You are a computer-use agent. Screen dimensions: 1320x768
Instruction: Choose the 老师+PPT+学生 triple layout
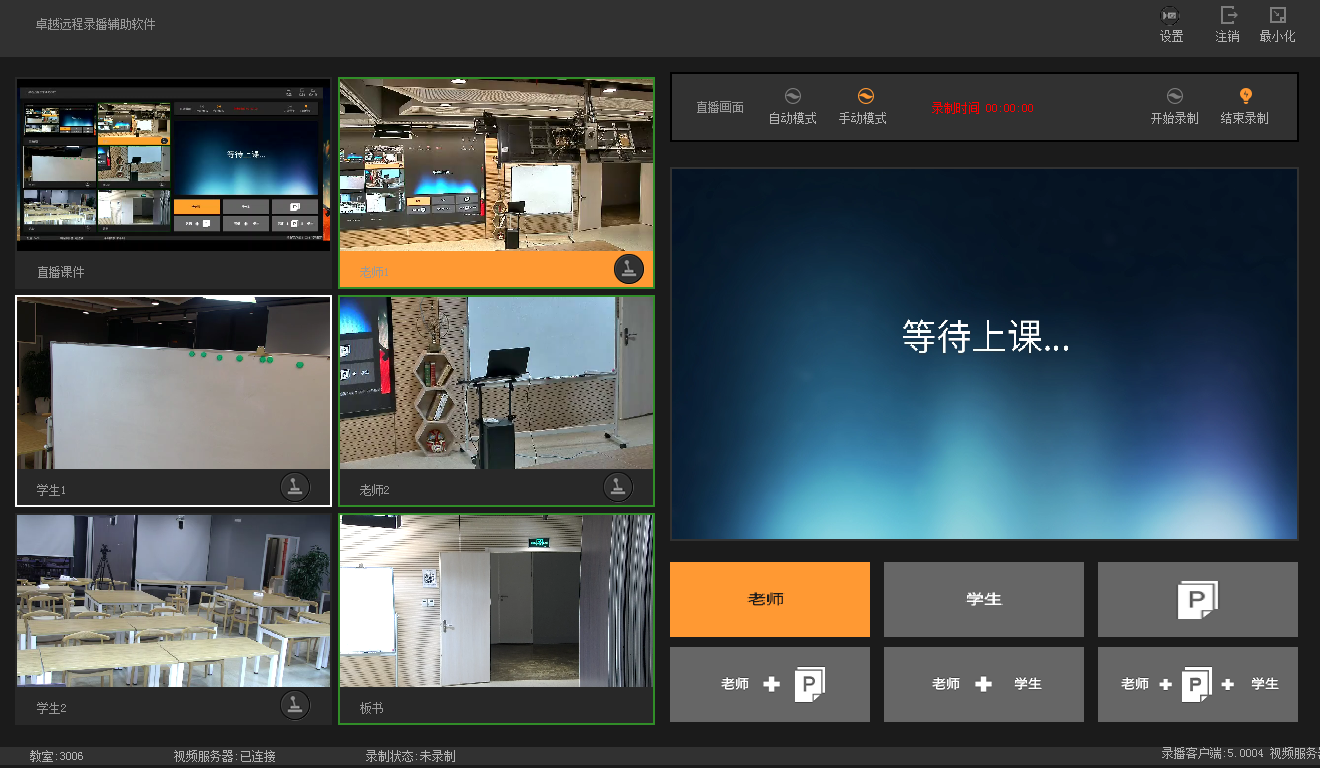click(x=1197, y=684)
